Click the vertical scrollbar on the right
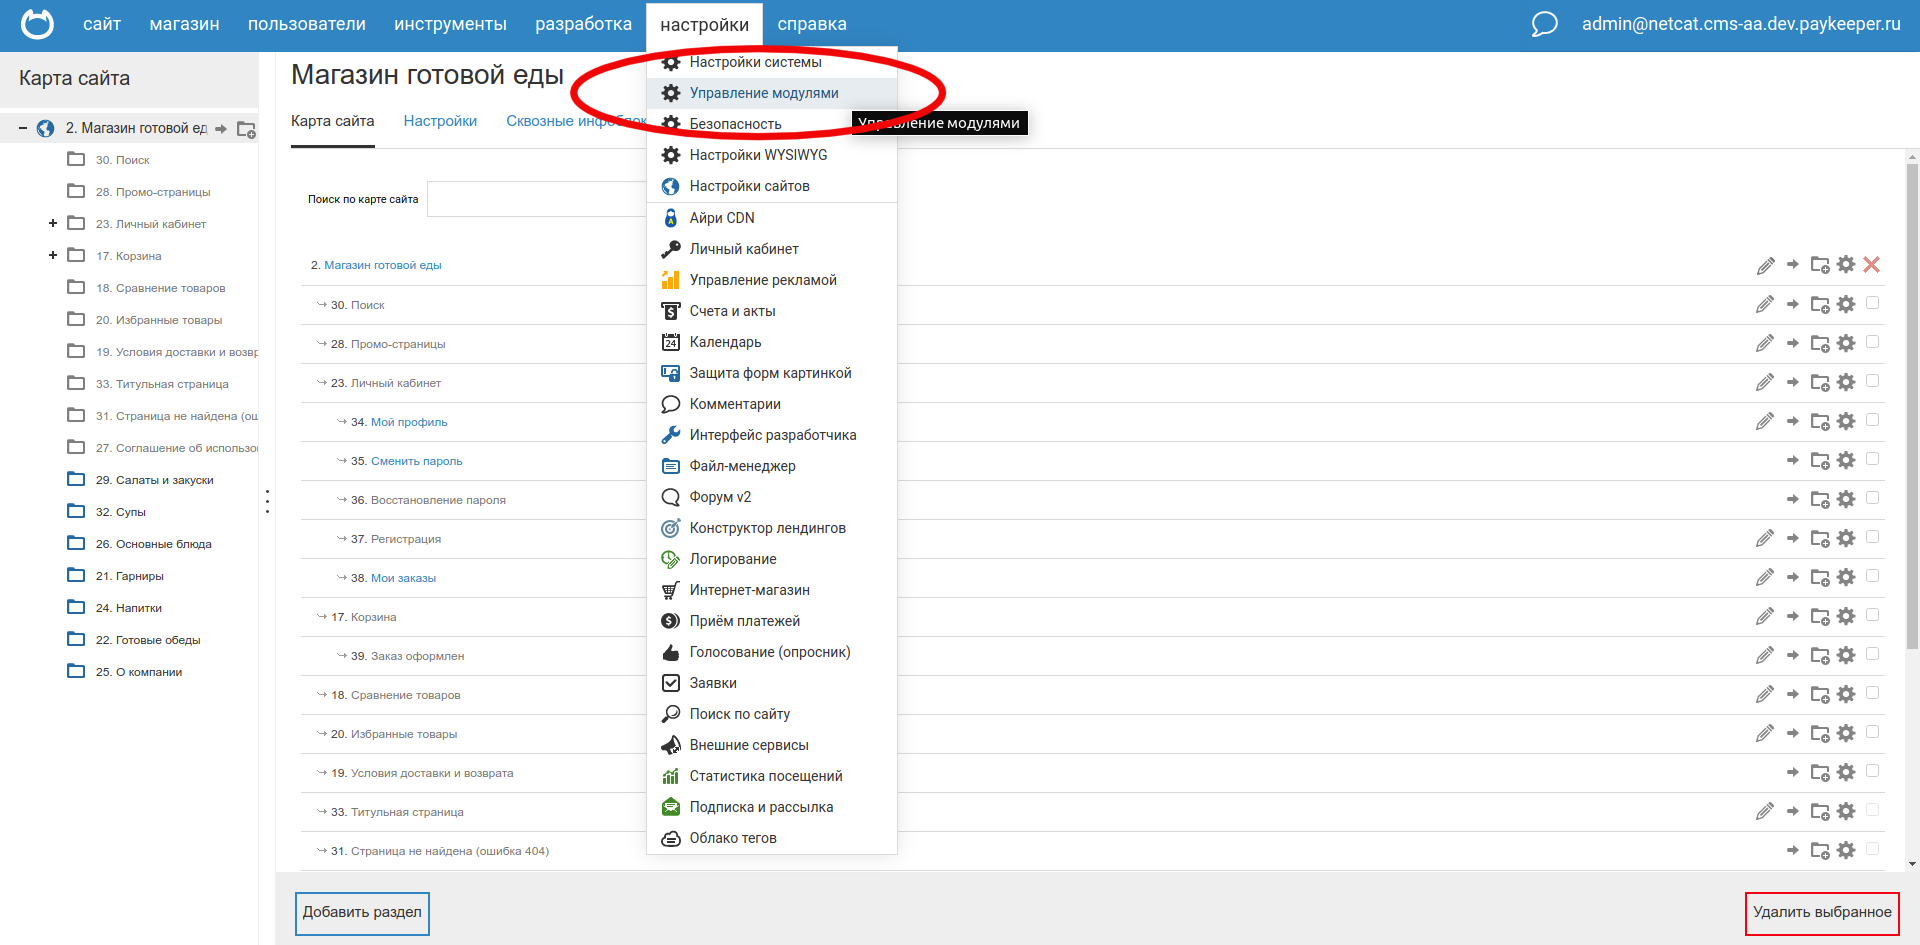The width and height of the screenshot is (1920, 945). tap(1912, 400)
